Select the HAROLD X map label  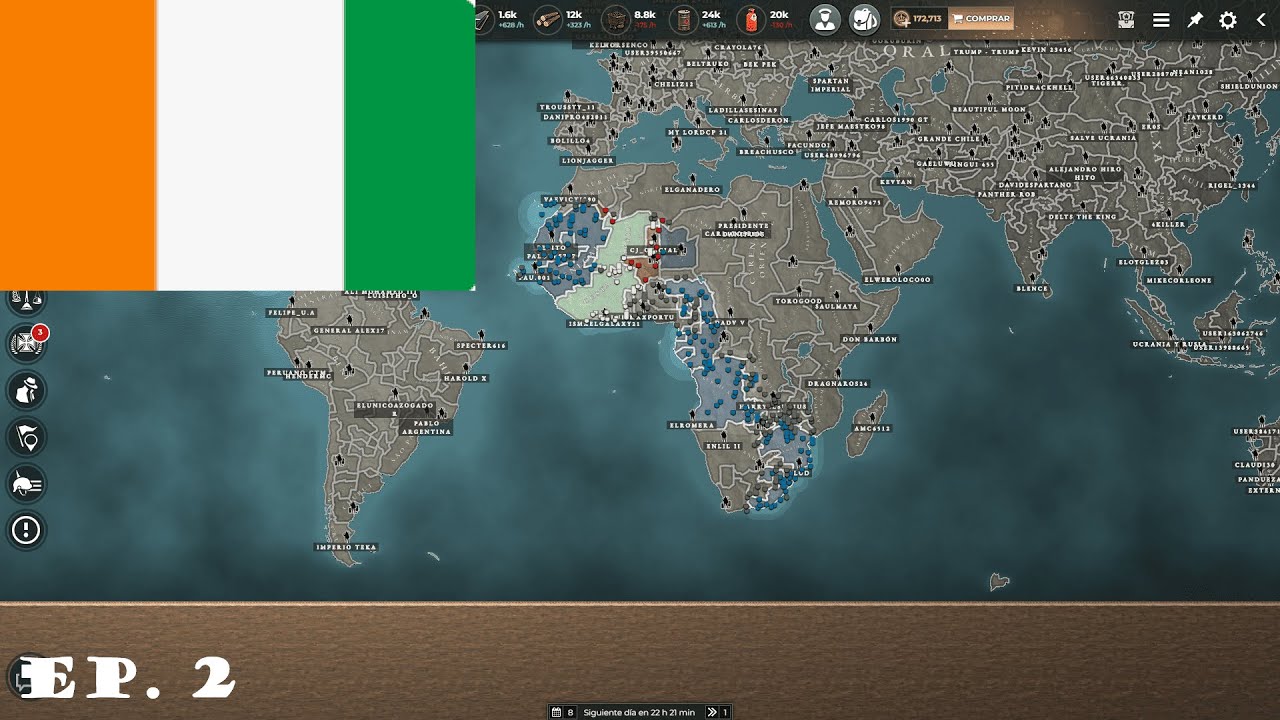466,379
